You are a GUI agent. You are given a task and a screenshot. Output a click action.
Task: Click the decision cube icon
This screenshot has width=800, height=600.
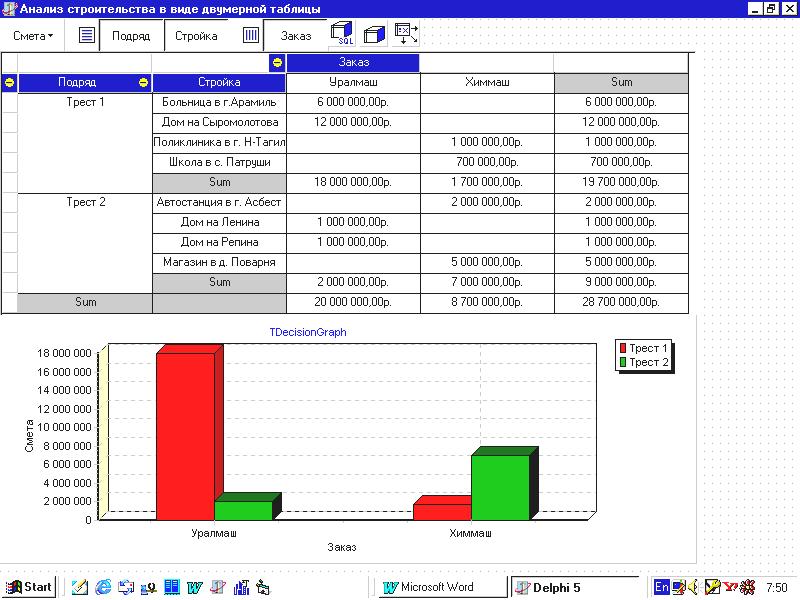(x=374, y=35)
